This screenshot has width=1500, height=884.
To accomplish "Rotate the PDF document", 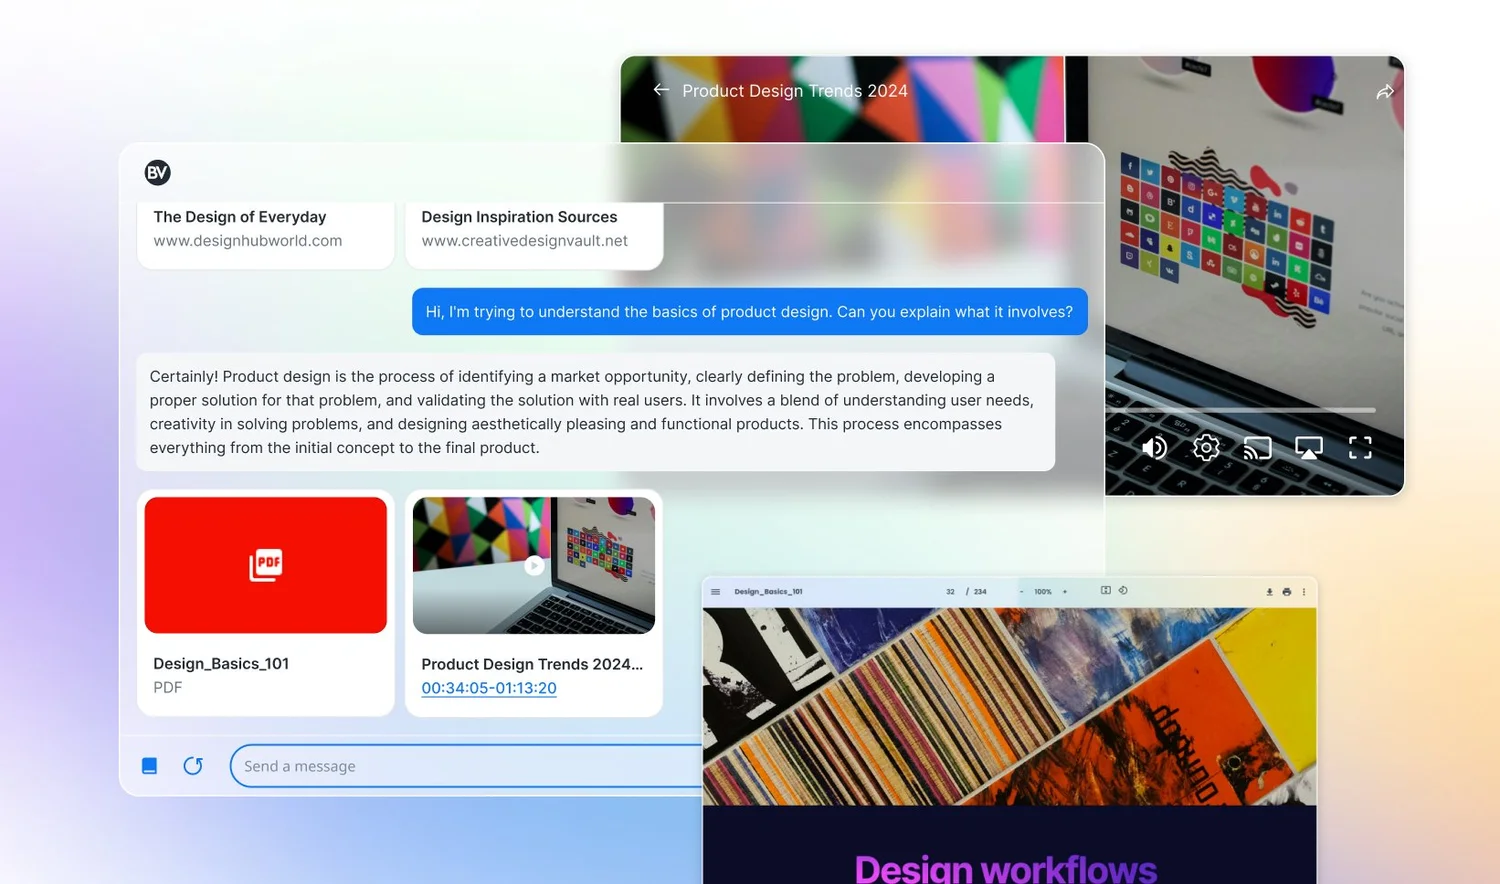I will tap(1123, 591).
